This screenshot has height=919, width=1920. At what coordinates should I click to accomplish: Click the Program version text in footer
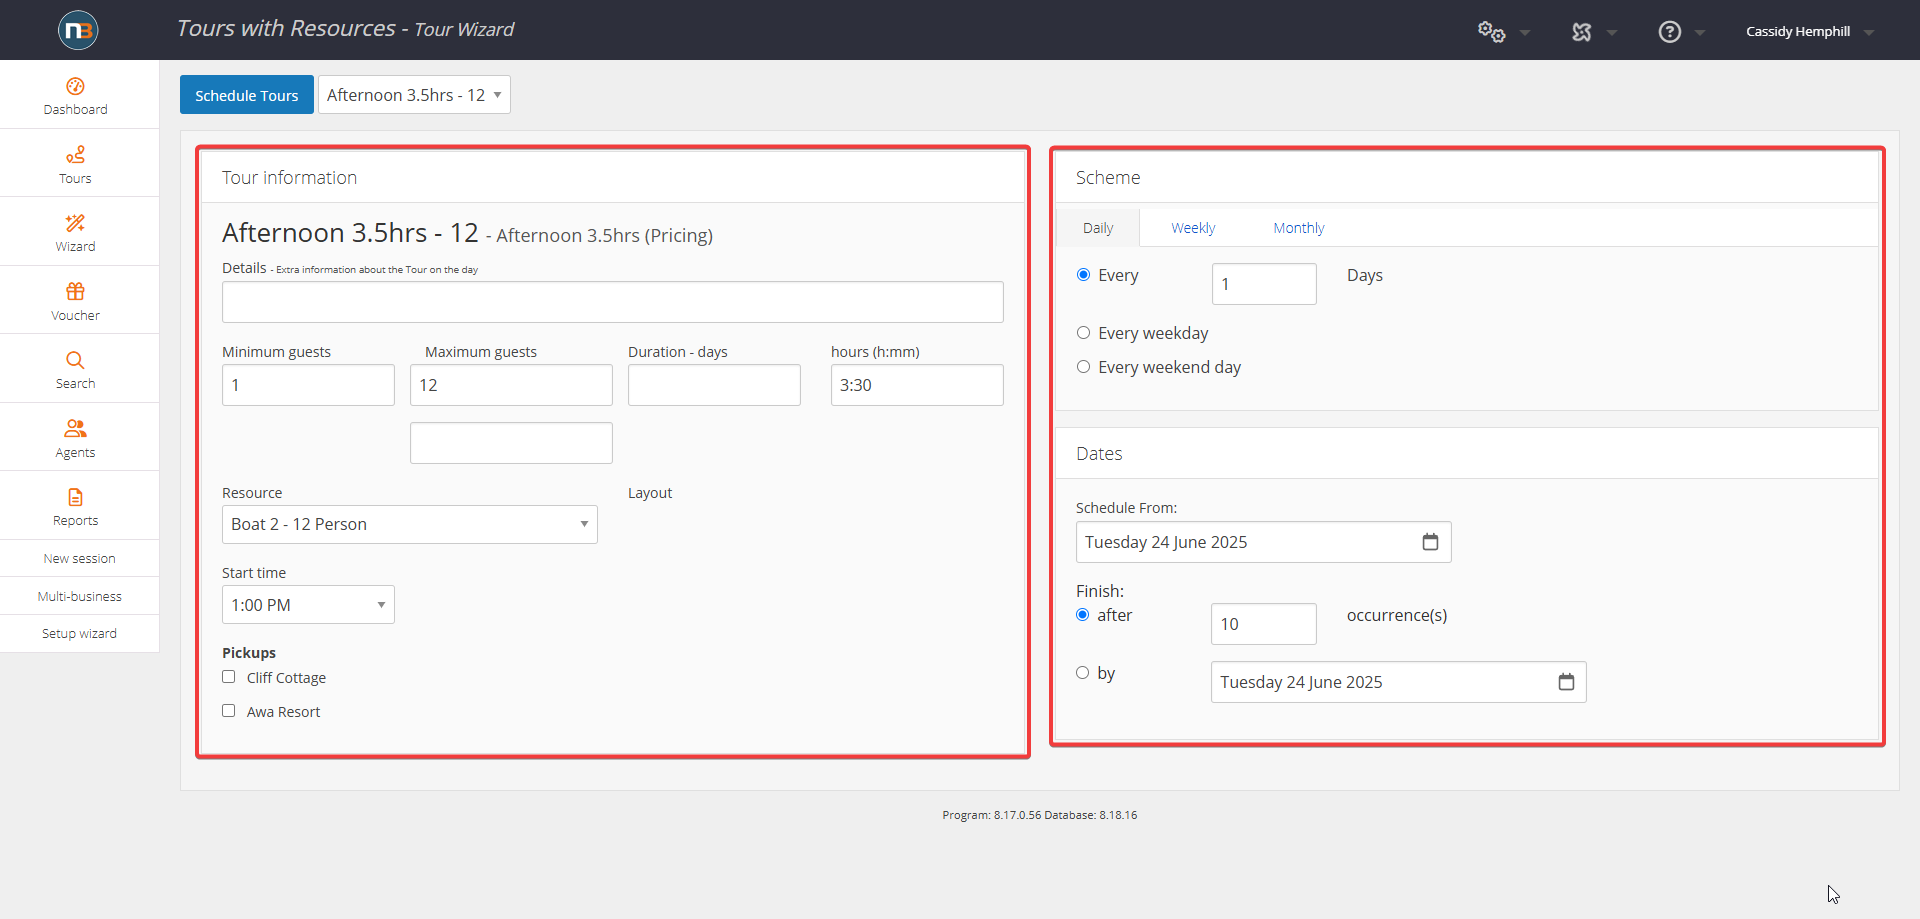[1039, 815]
